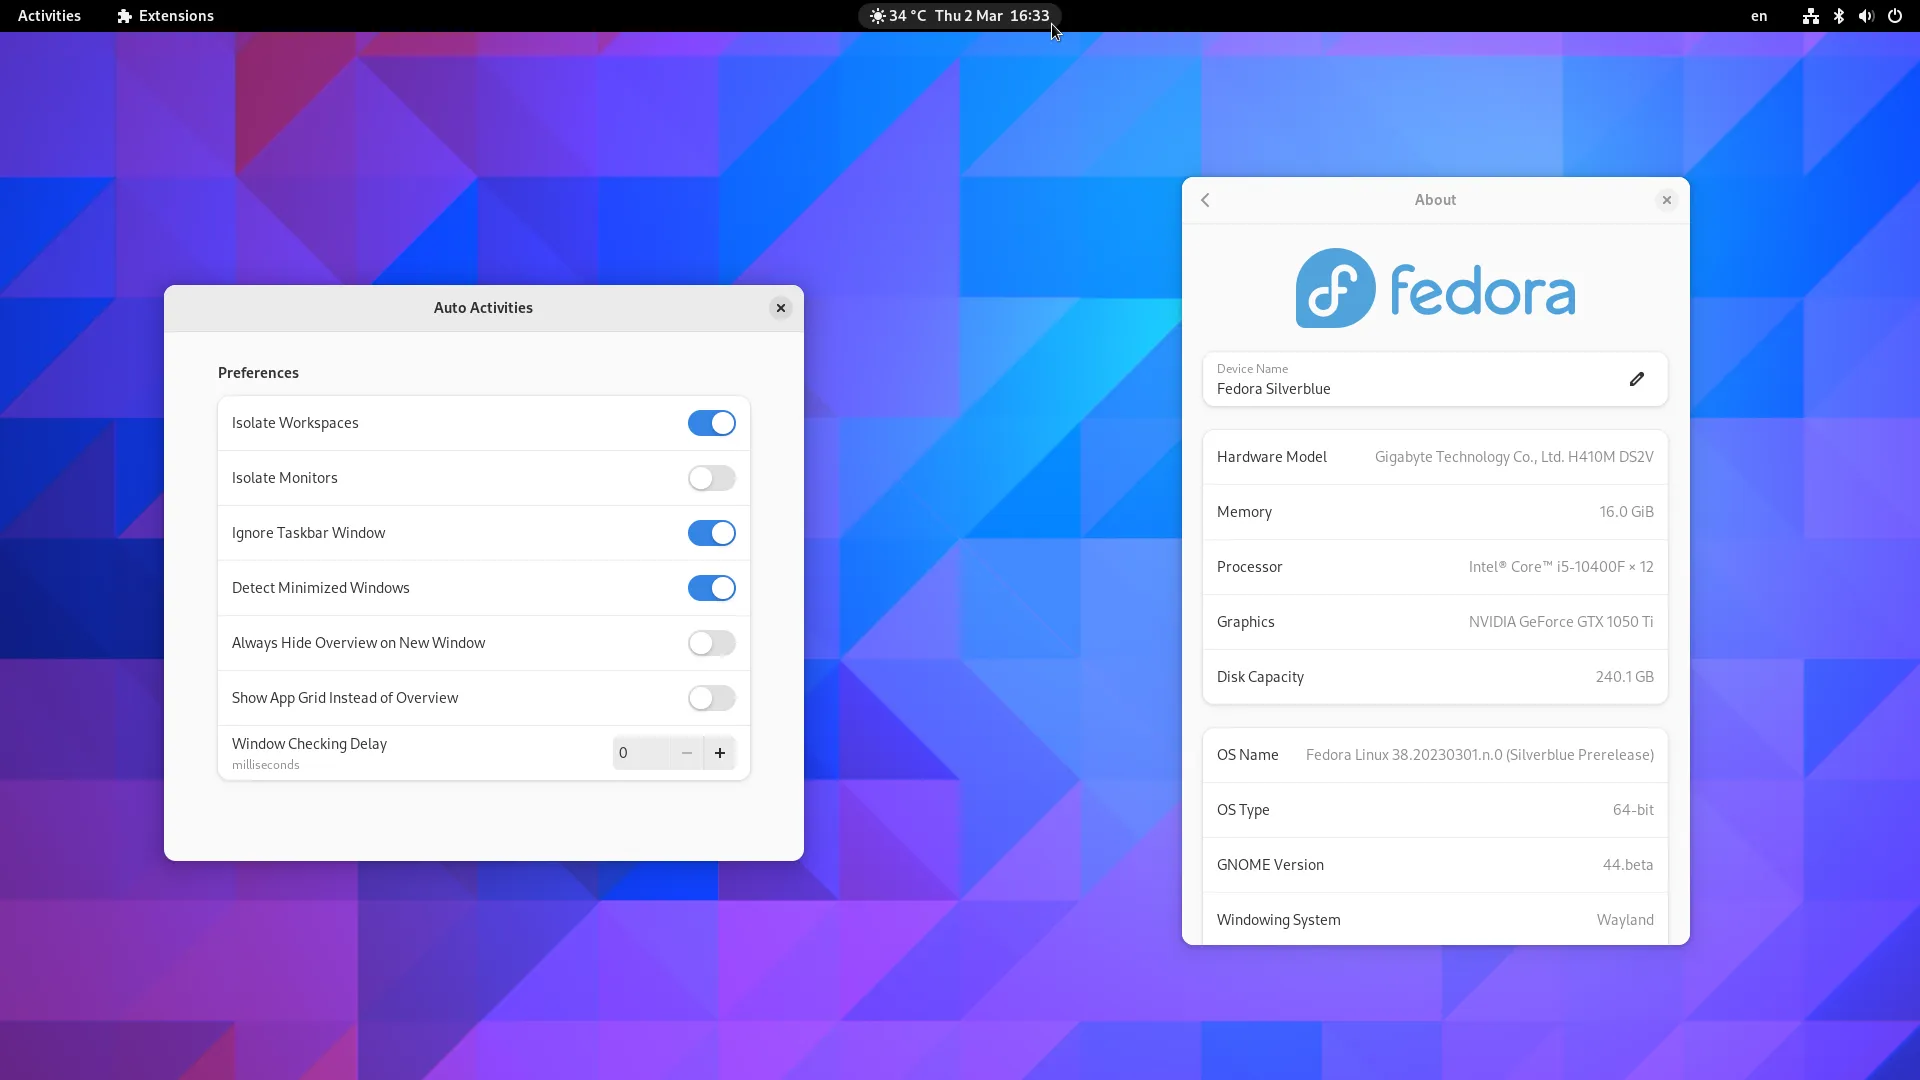Click the power icon in top bar
The image size is (1920, 1080).
[1894, 16]
